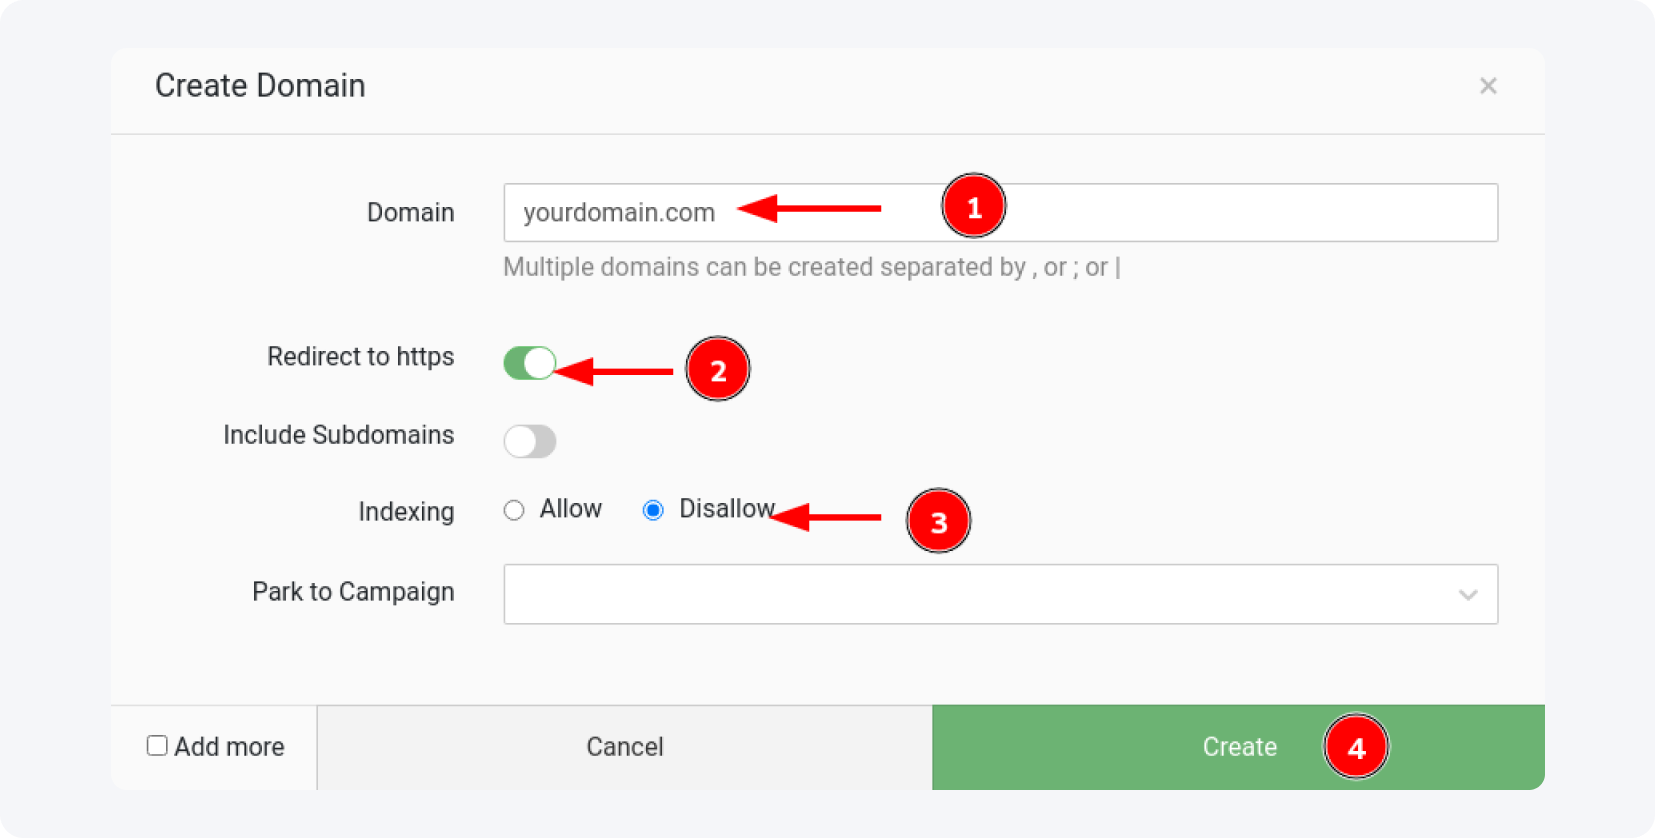Click the Create Domain dialog title
The height and width of the screenshot is (838, 1655).
(x=260, y=86)
